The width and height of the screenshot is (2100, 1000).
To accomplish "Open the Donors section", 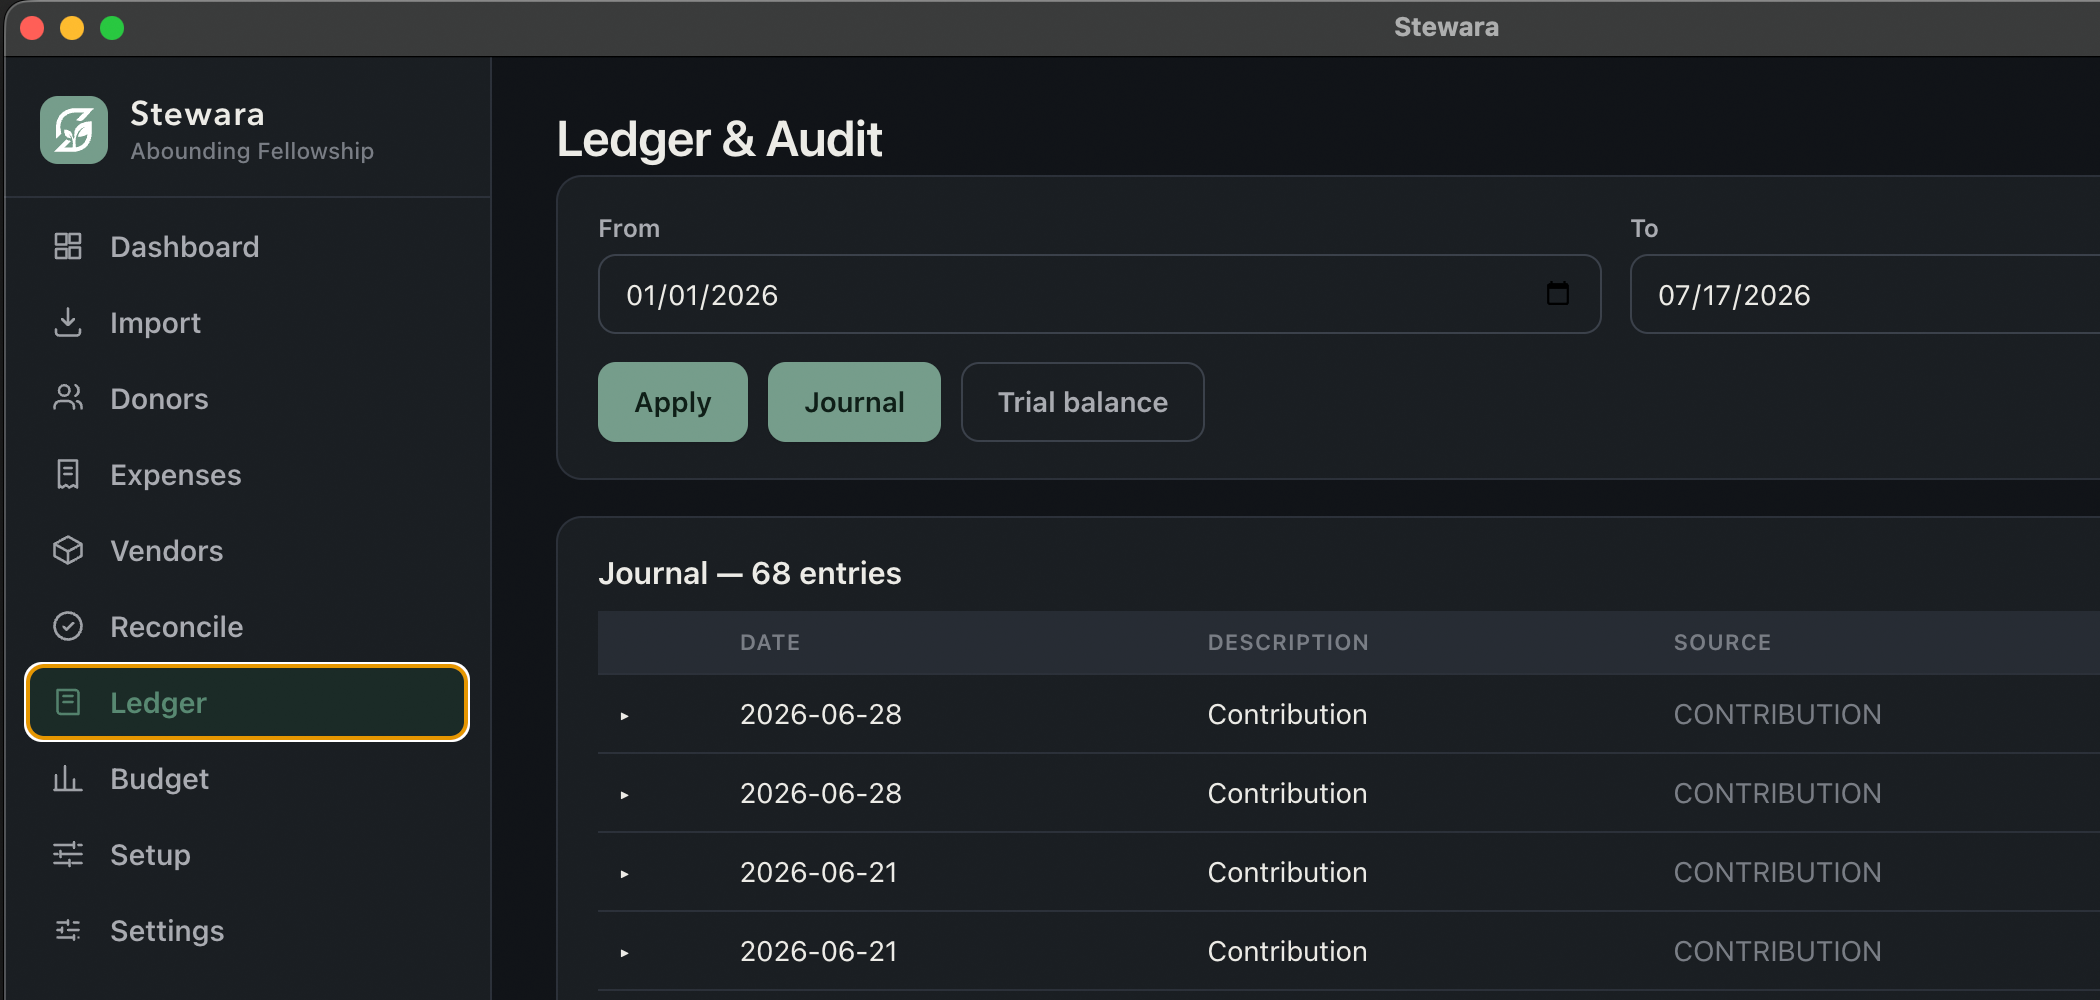I will (247, 398).
